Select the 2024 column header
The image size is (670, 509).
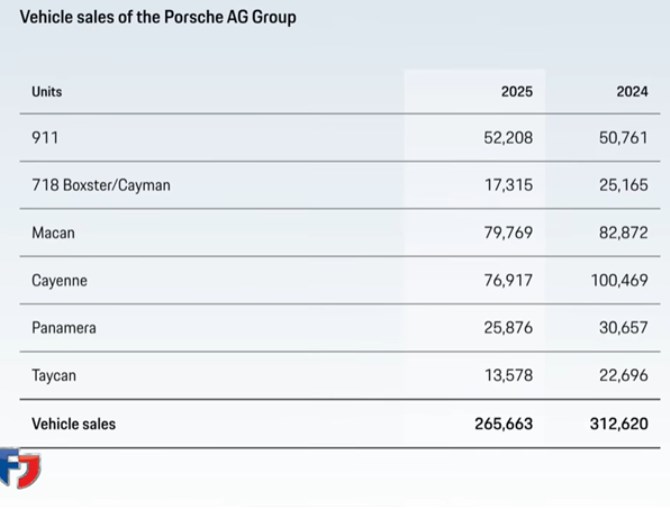(631, 91)
